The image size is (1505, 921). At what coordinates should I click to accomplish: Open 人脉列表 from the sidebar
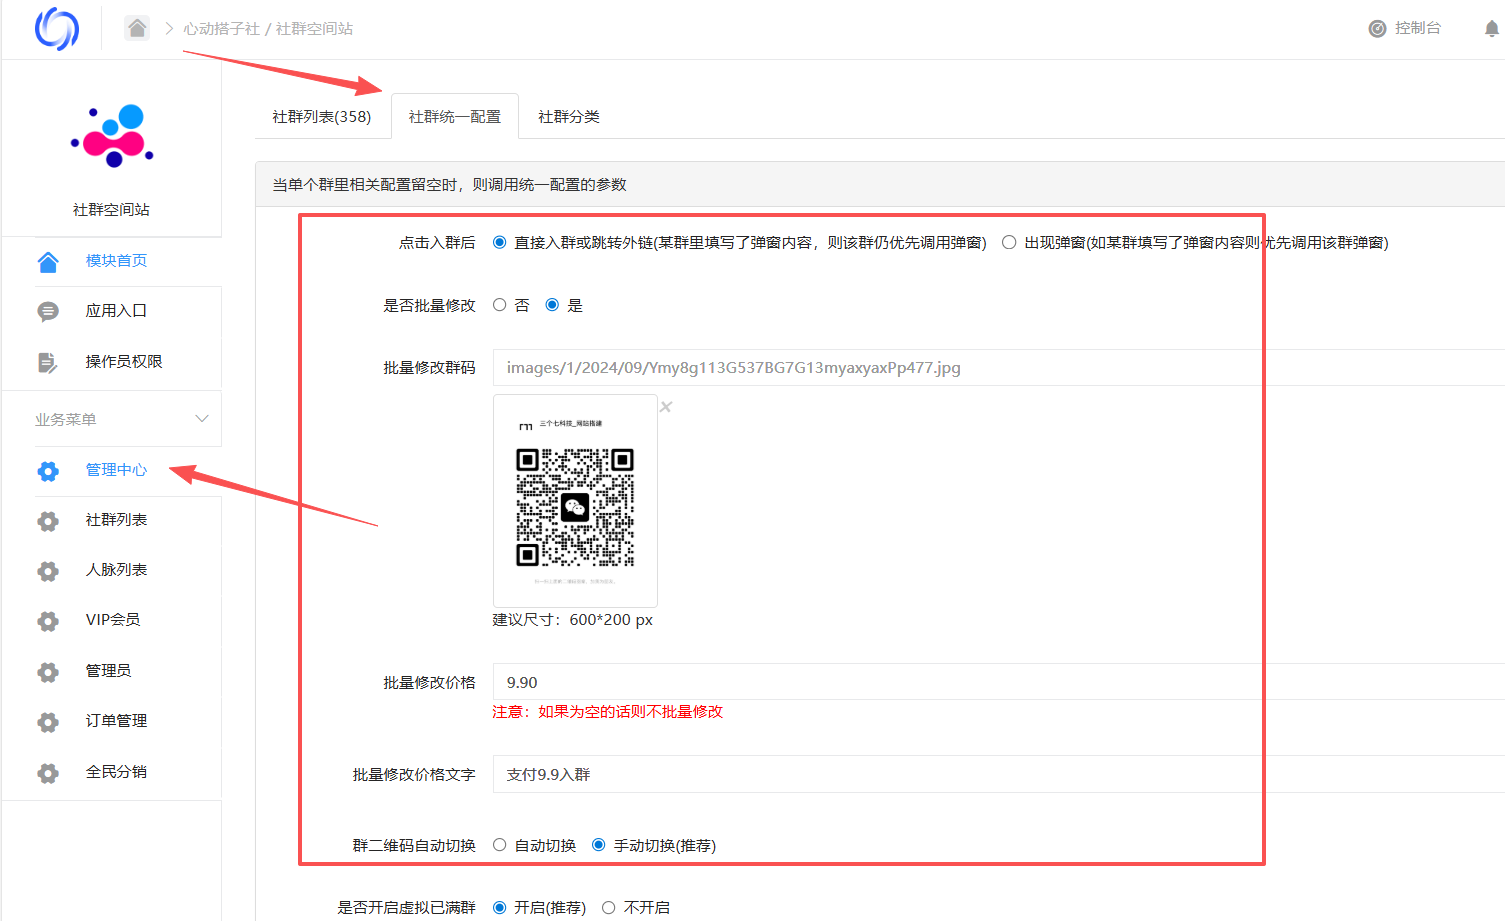[115, 569]
